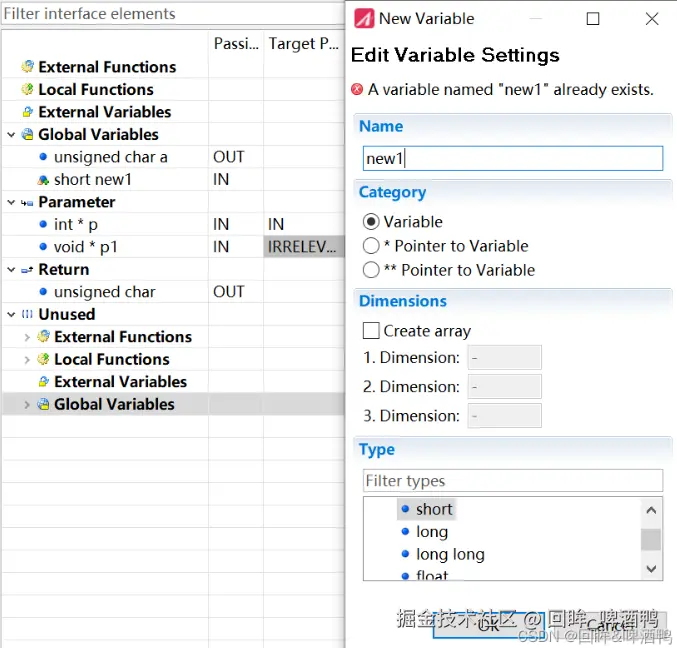
Task: Select the * Pointer to Variable option
Action: [371, 246]
